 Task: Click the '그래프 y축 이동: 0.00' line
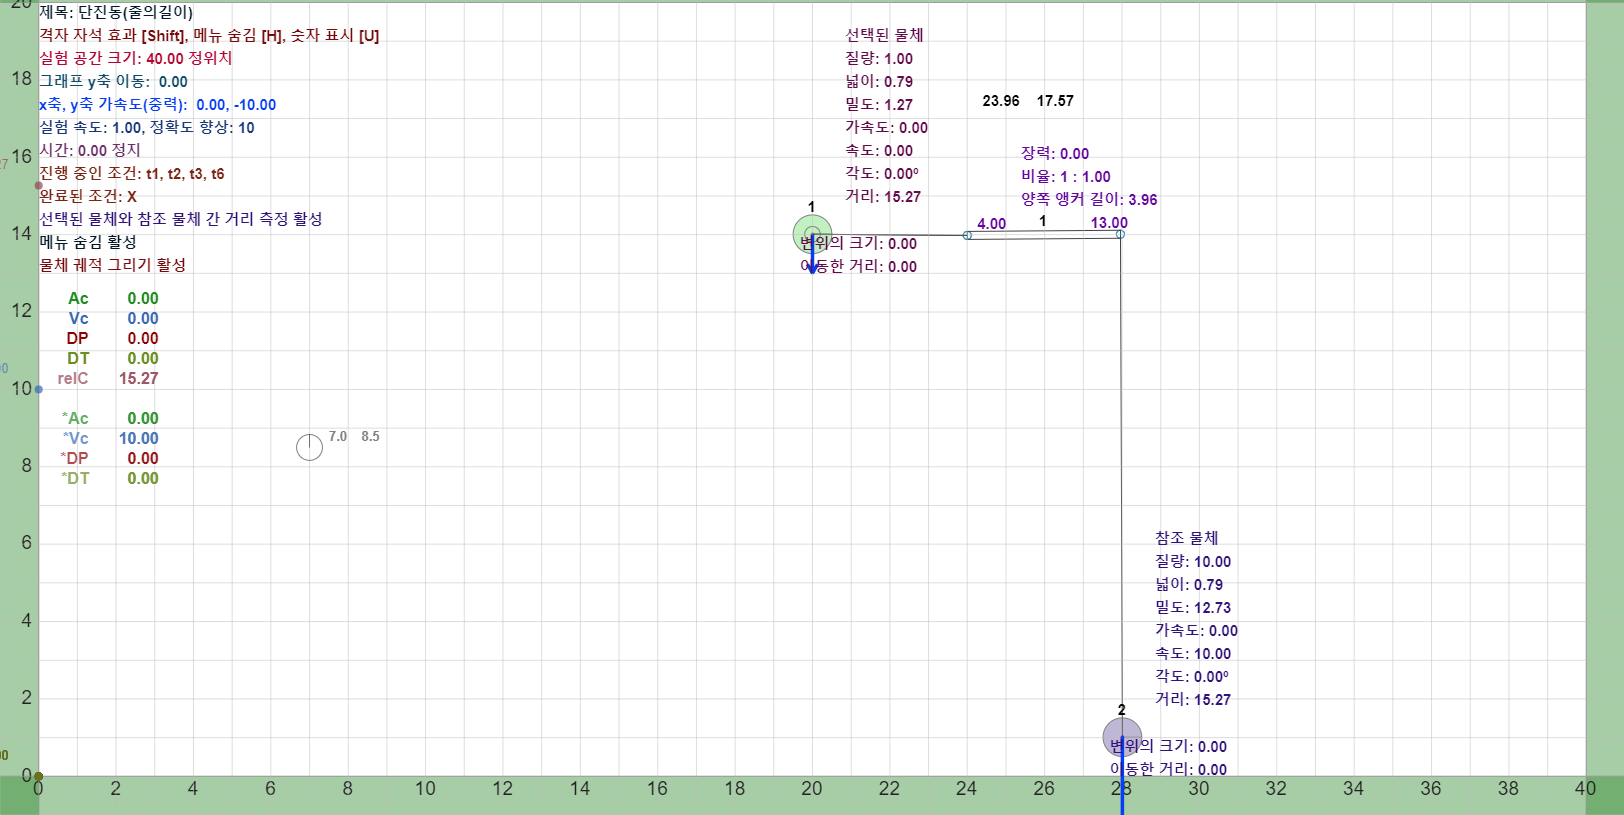tap(114, 81)
